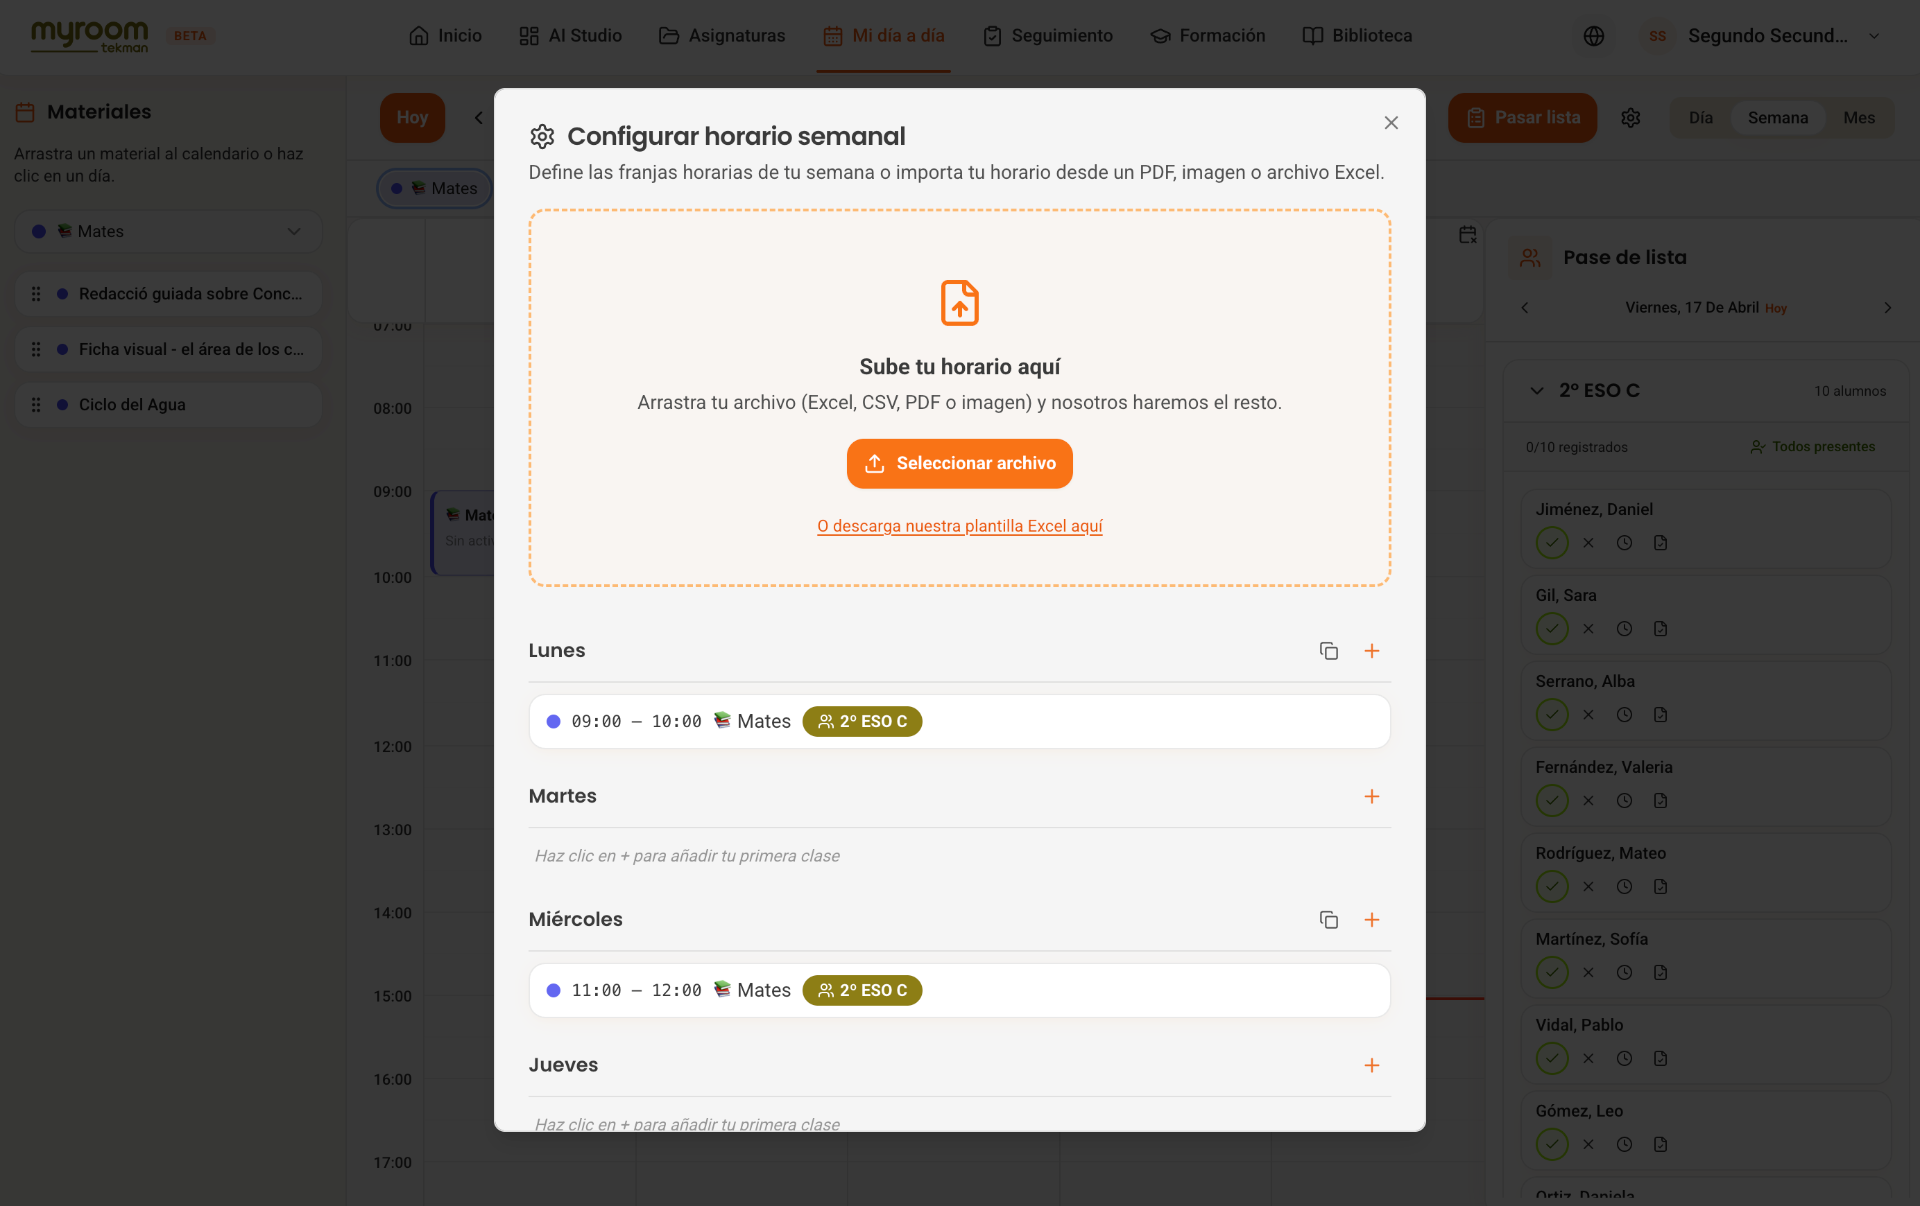Viewport: 1920px width, 1206px height.
Task: Click Seleccionar archivo button
Action: [960, 464]
